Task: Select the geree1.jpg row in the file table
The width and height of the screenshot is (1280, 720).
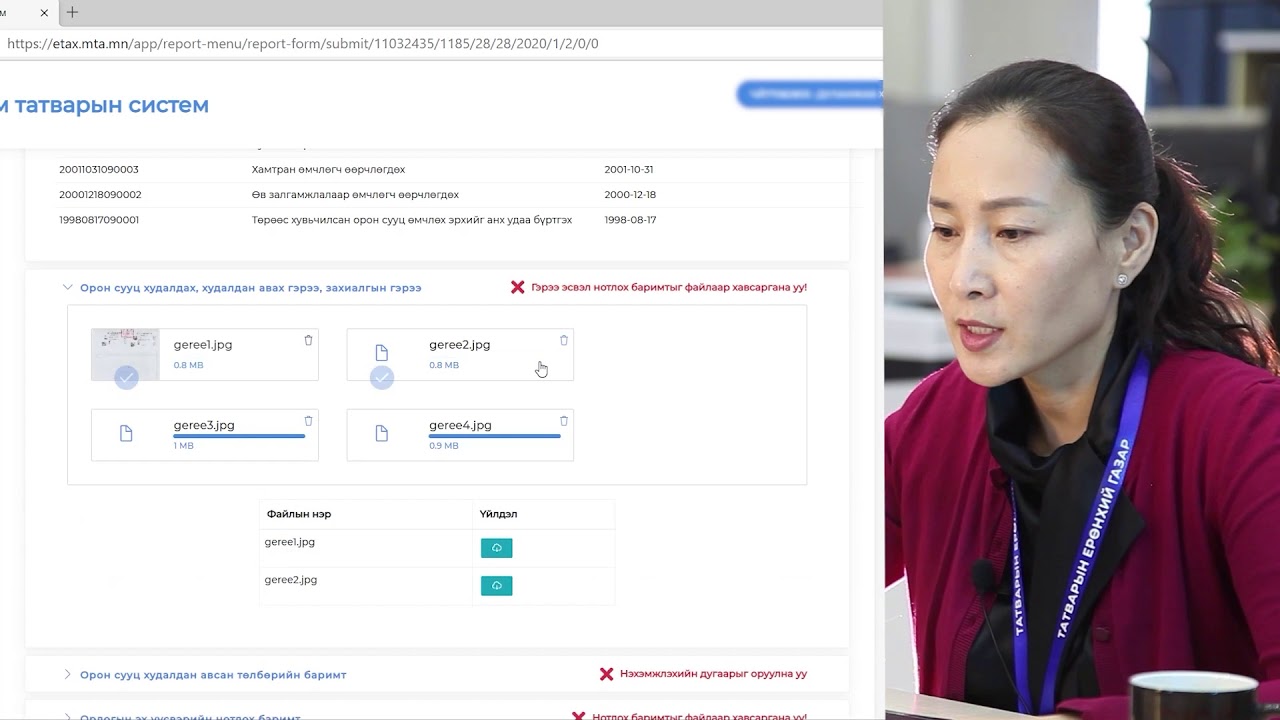Action: [437, 548]
